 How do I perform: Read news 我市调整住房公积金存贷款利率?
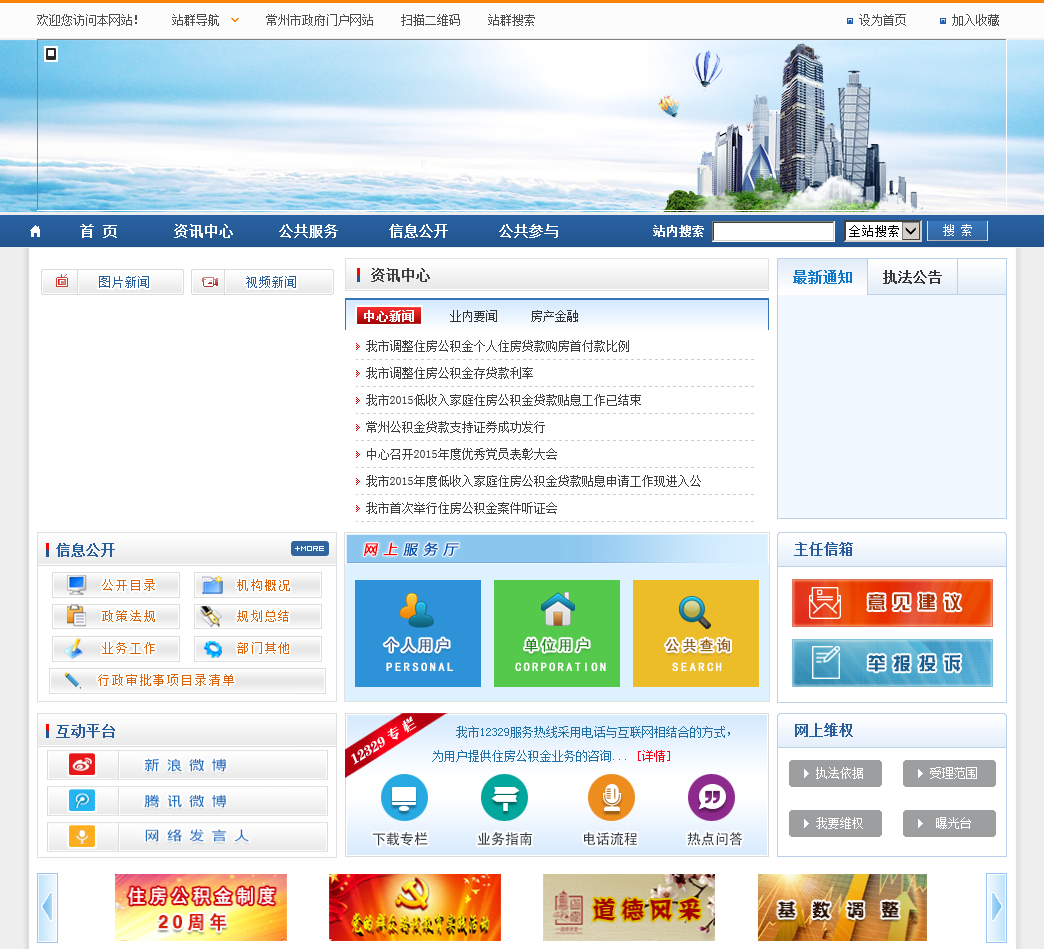click(449, 373)
